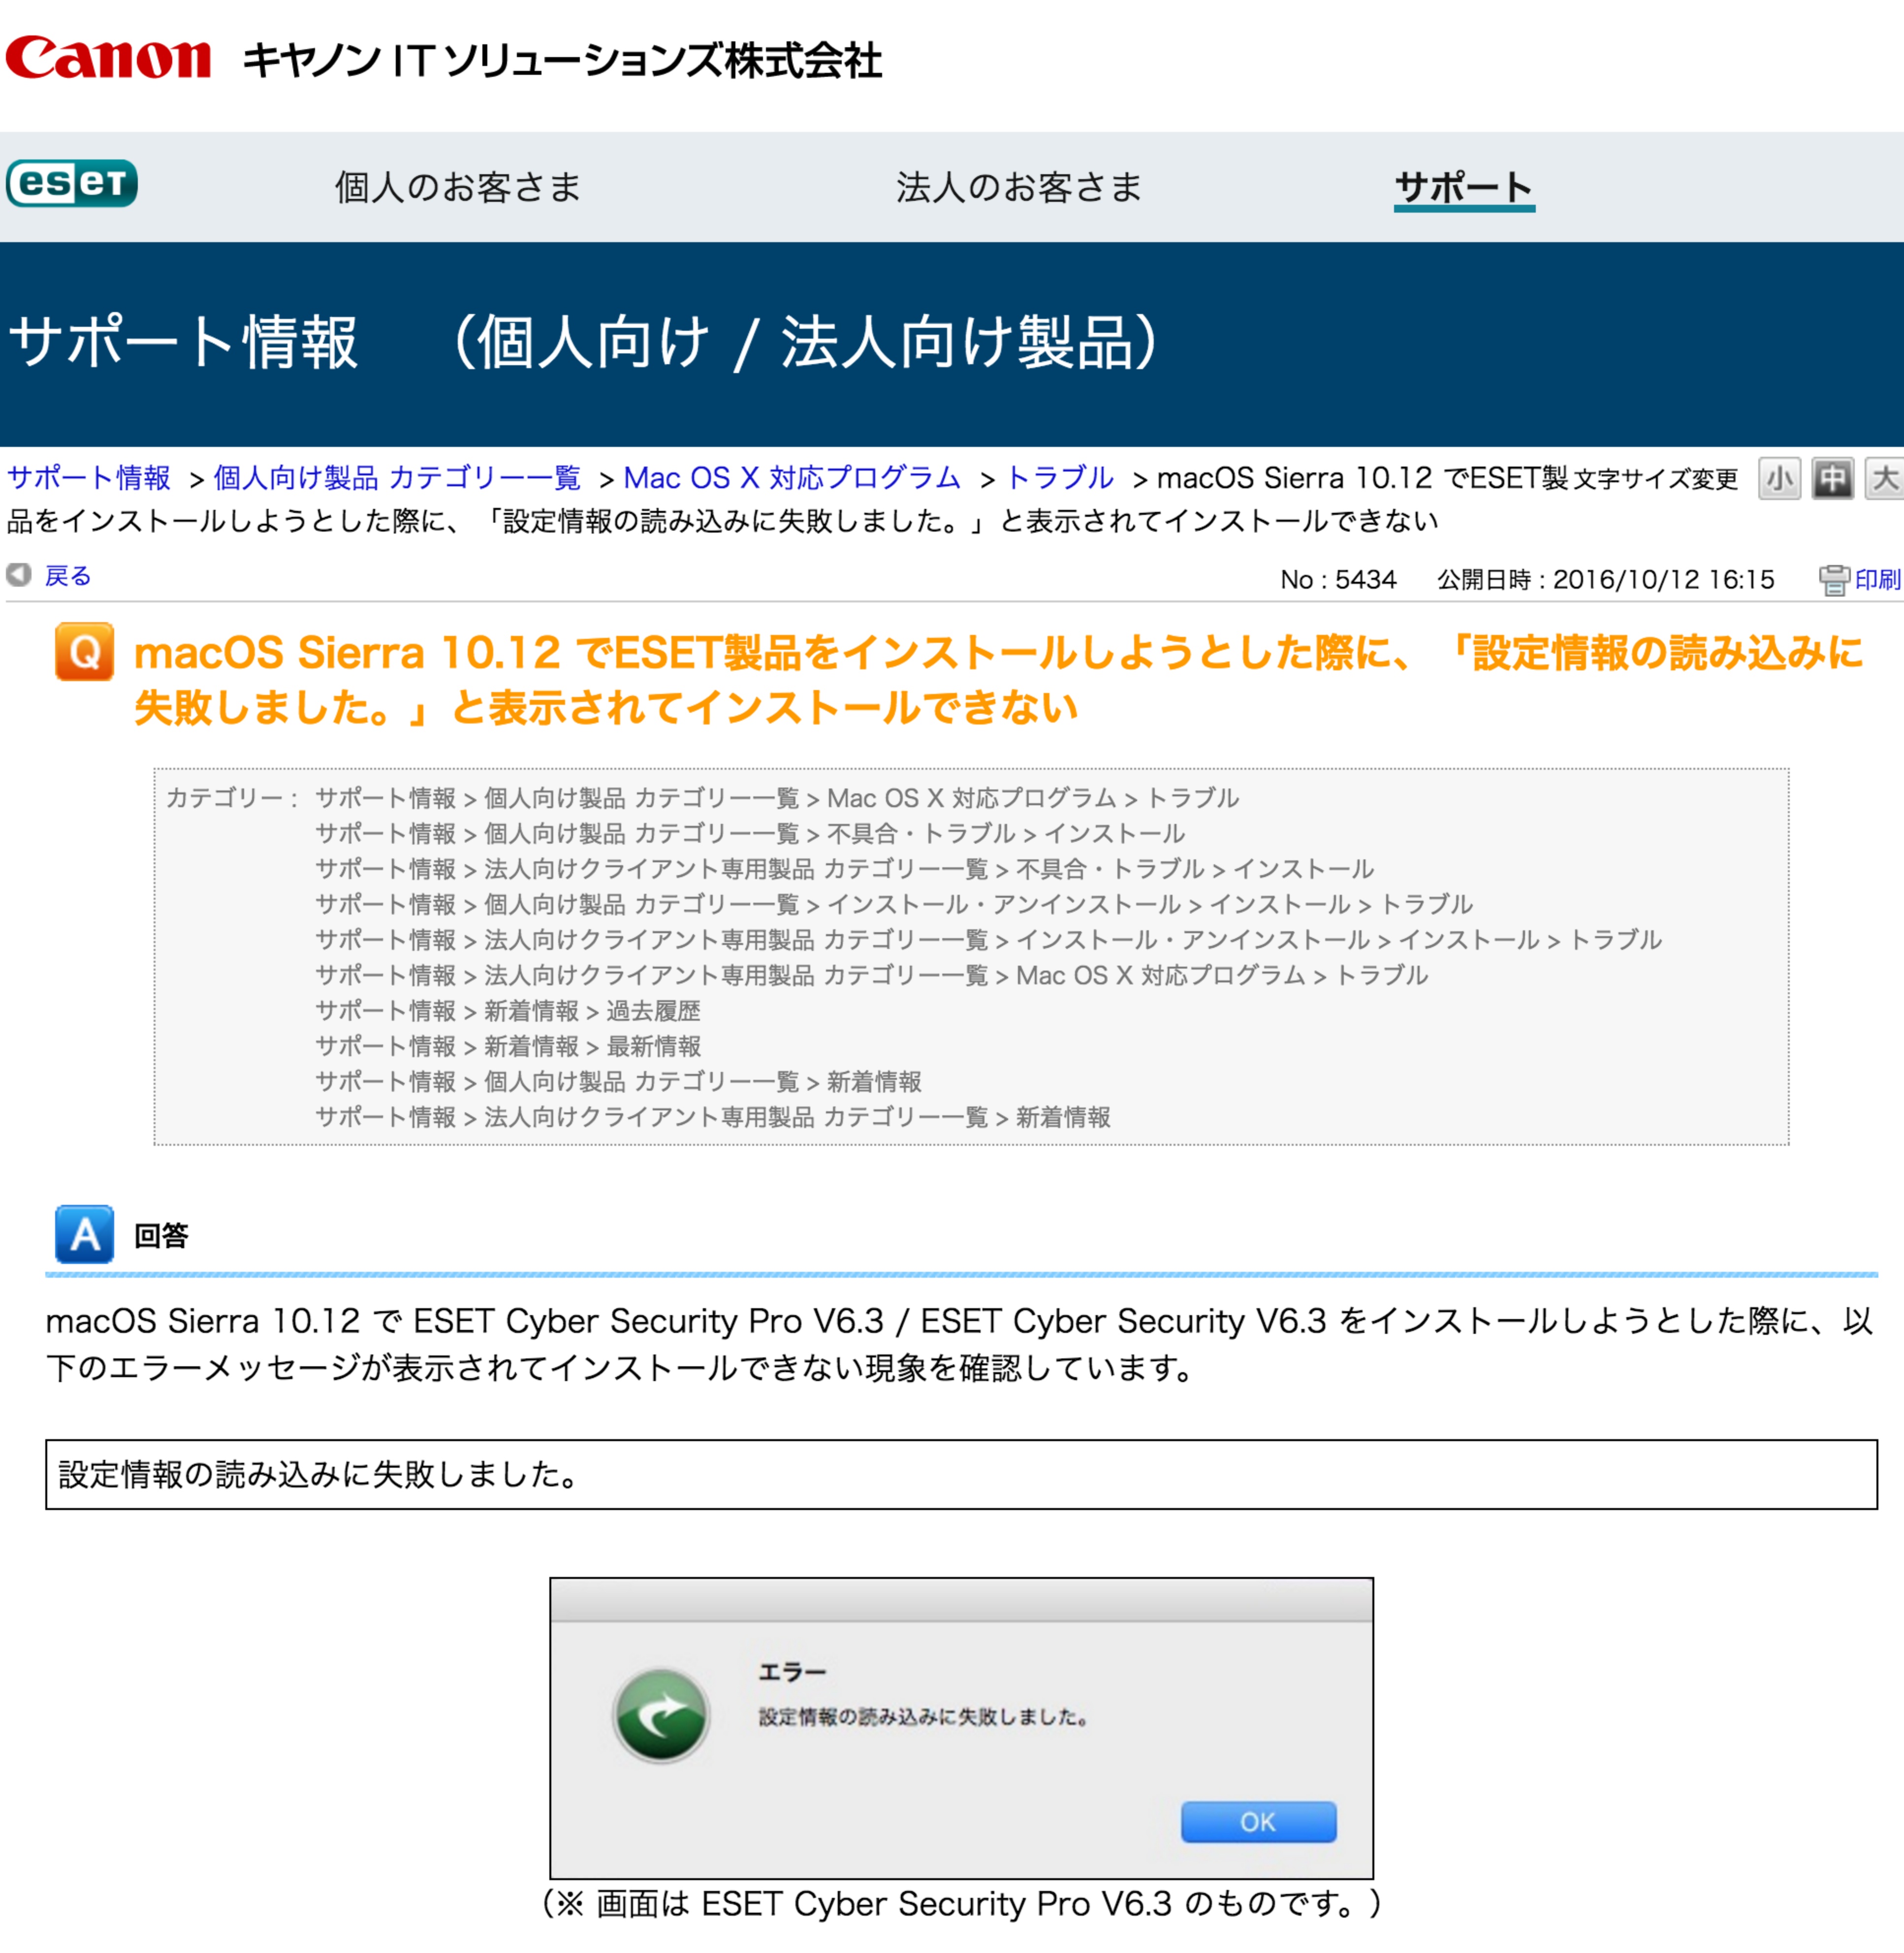Click the orange question title text

(998, 680)
